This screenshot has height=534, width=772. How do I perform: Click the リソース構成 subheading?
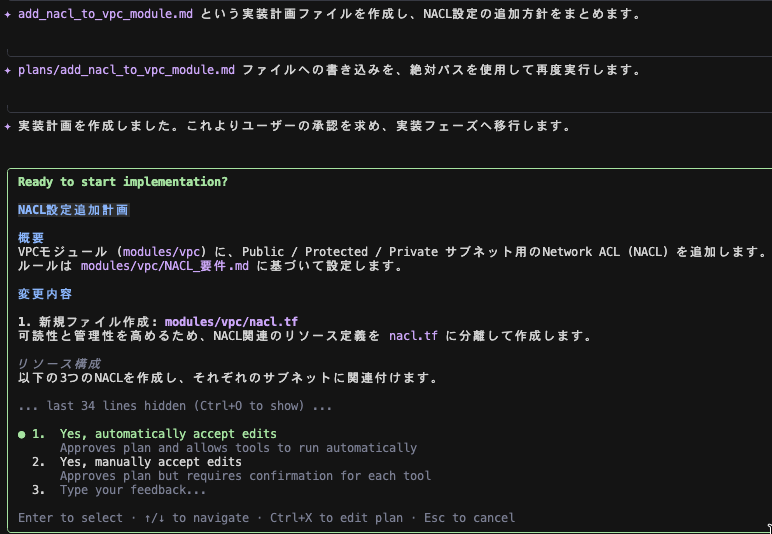point(59,364)
